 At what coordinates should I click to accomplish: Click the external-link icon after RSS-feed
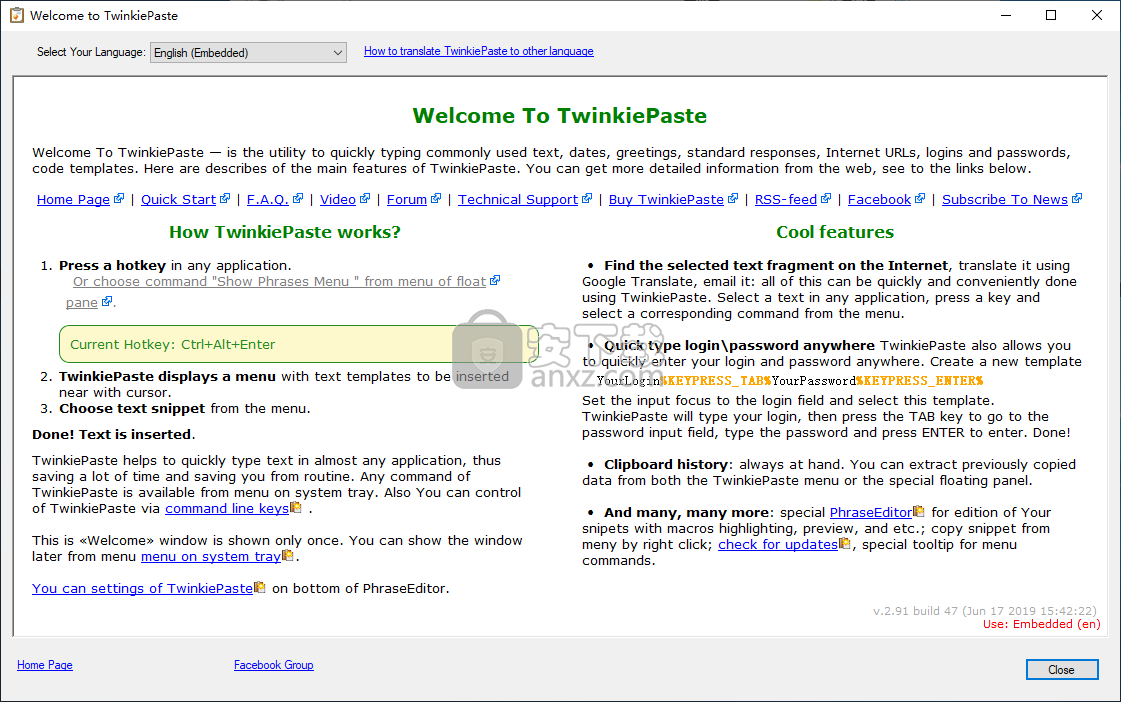click(826, 198)
